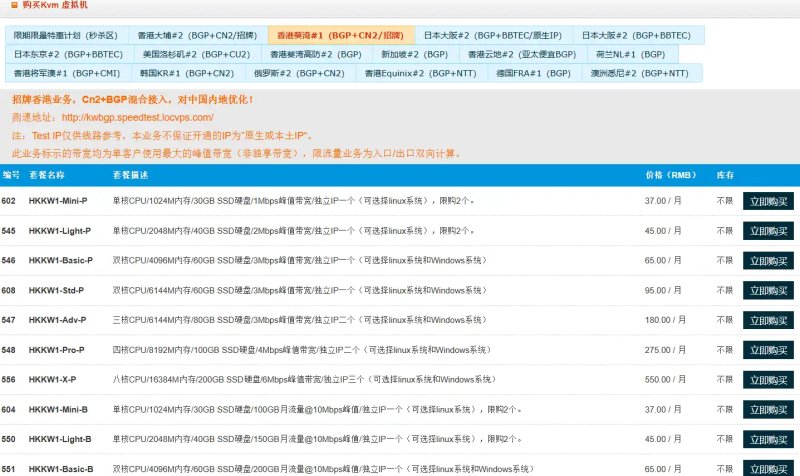Purchase the HKKW1-Light-B package
Viewport: 800px width, 476px height.
coord(768,440)
